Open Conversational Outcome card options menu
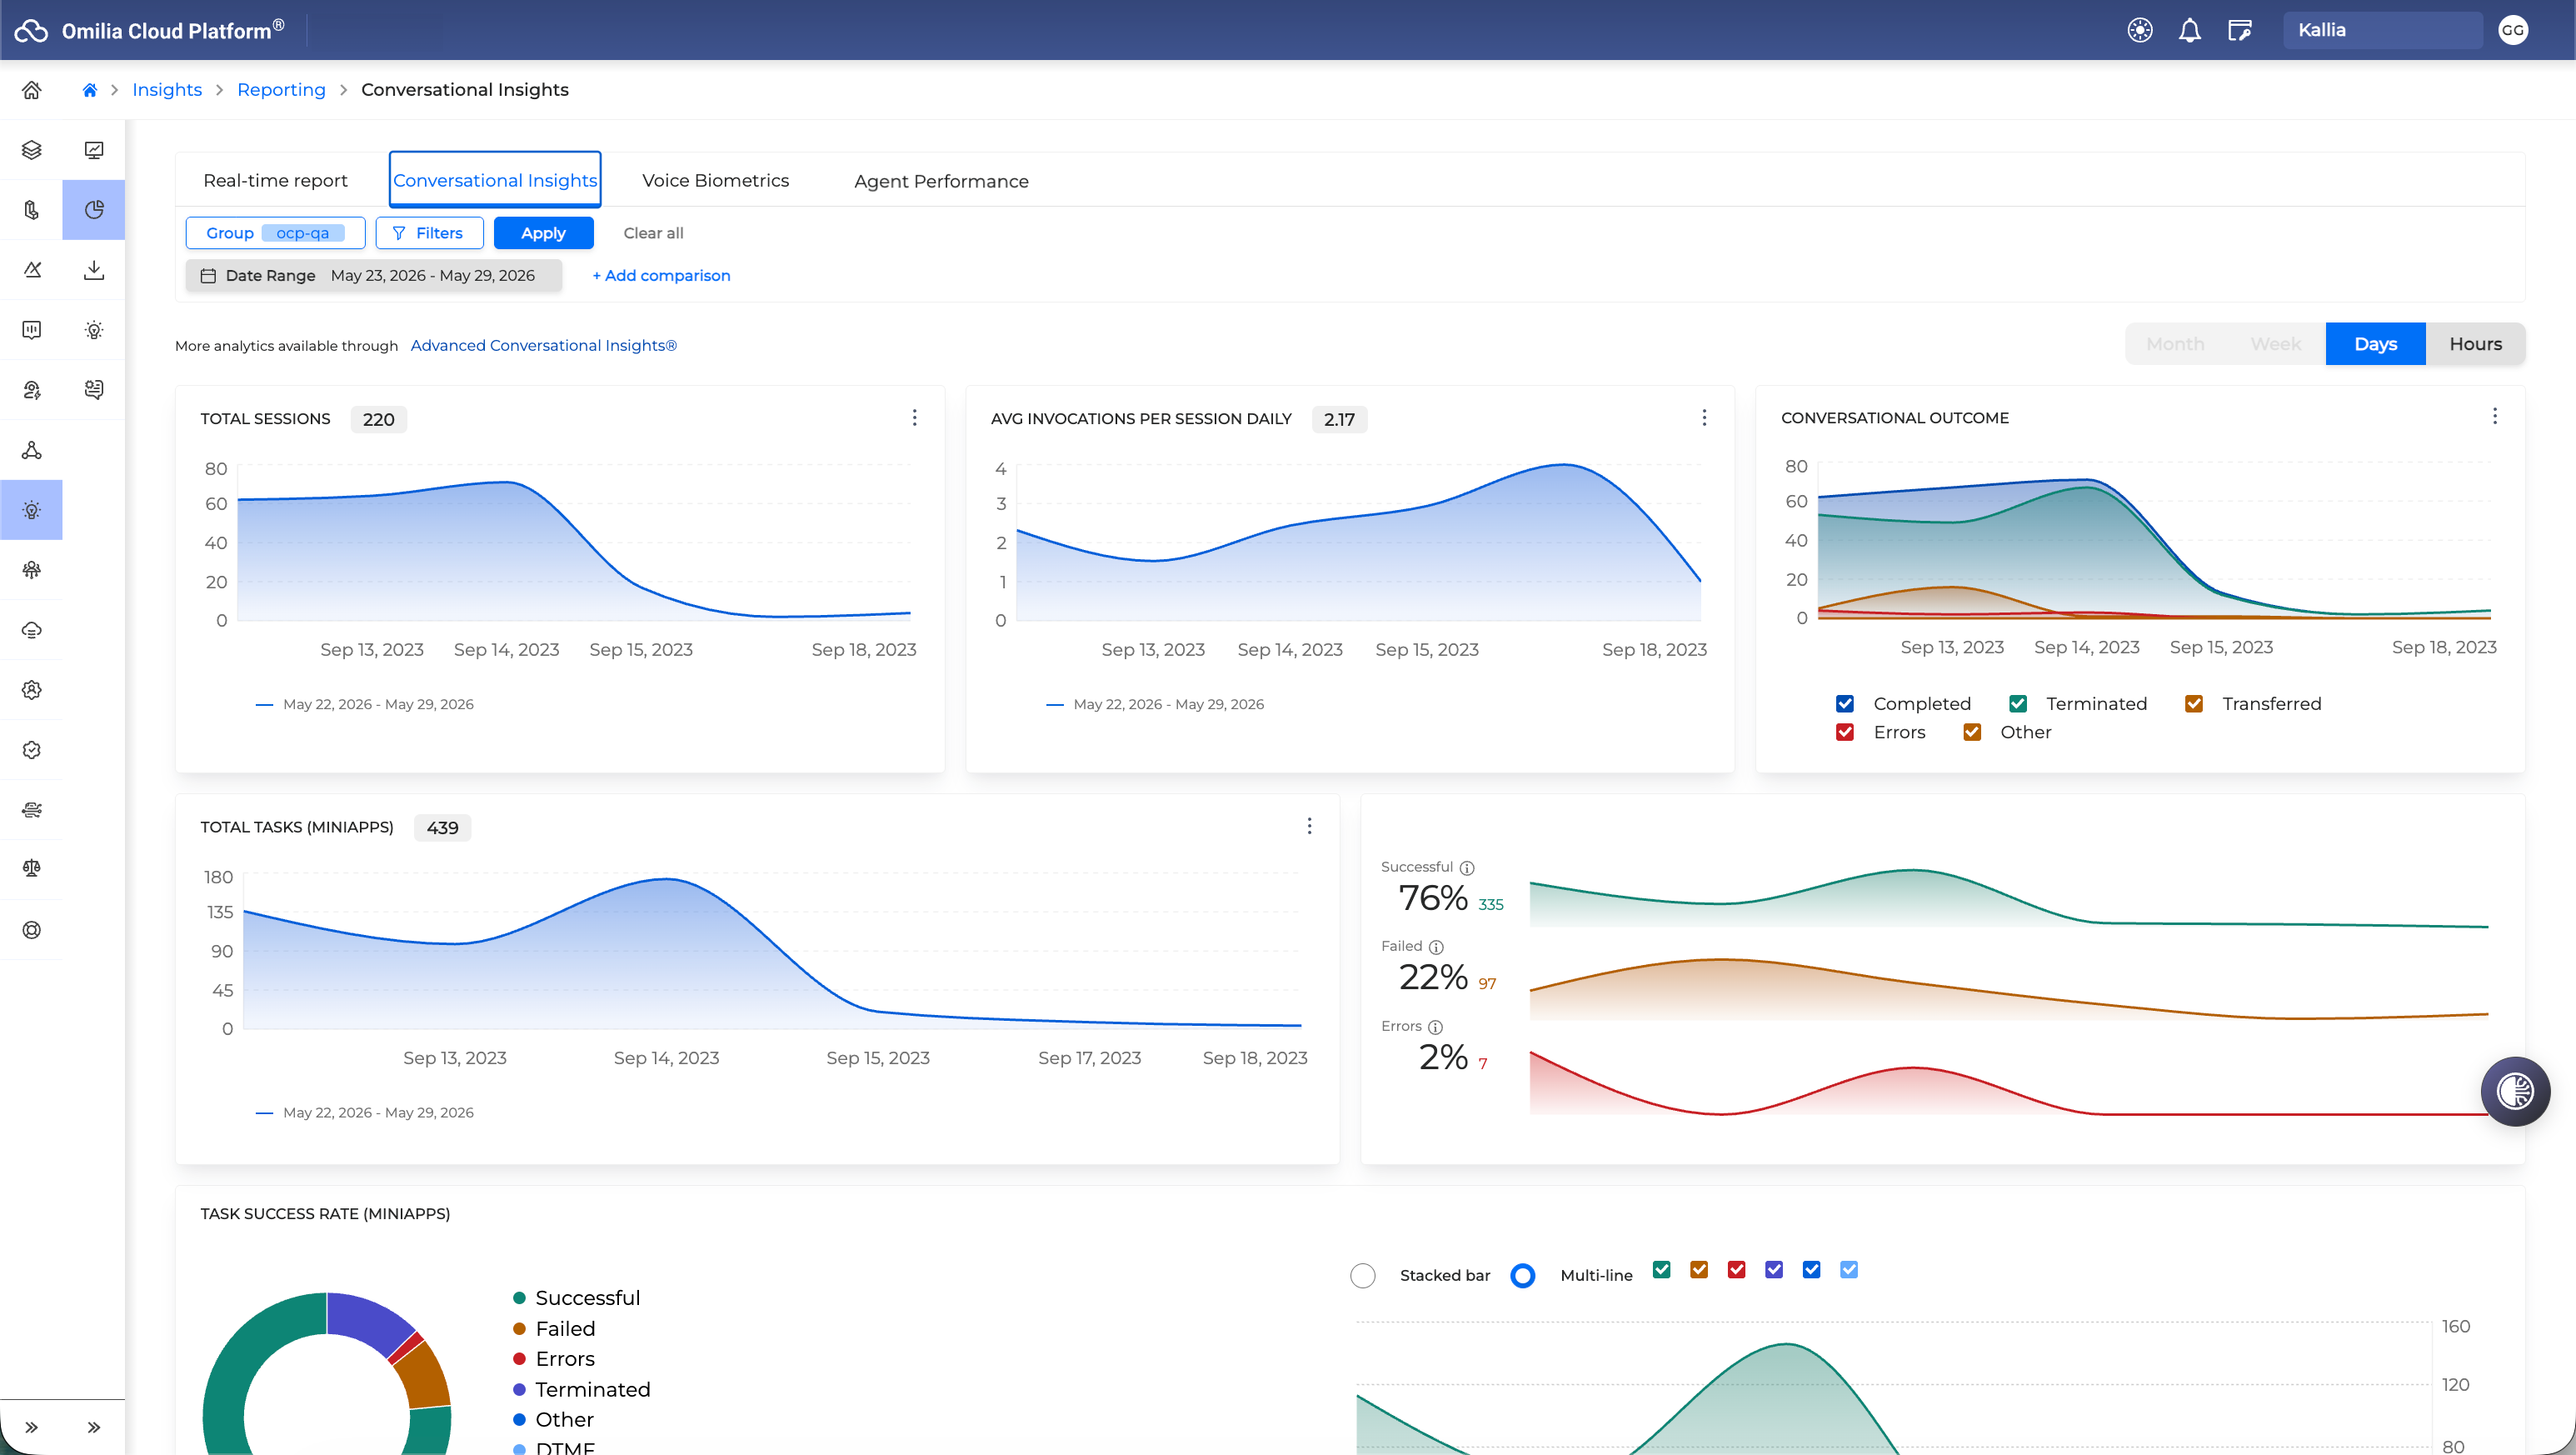Screen dimensions: 2576x1455 (2495, 416)
